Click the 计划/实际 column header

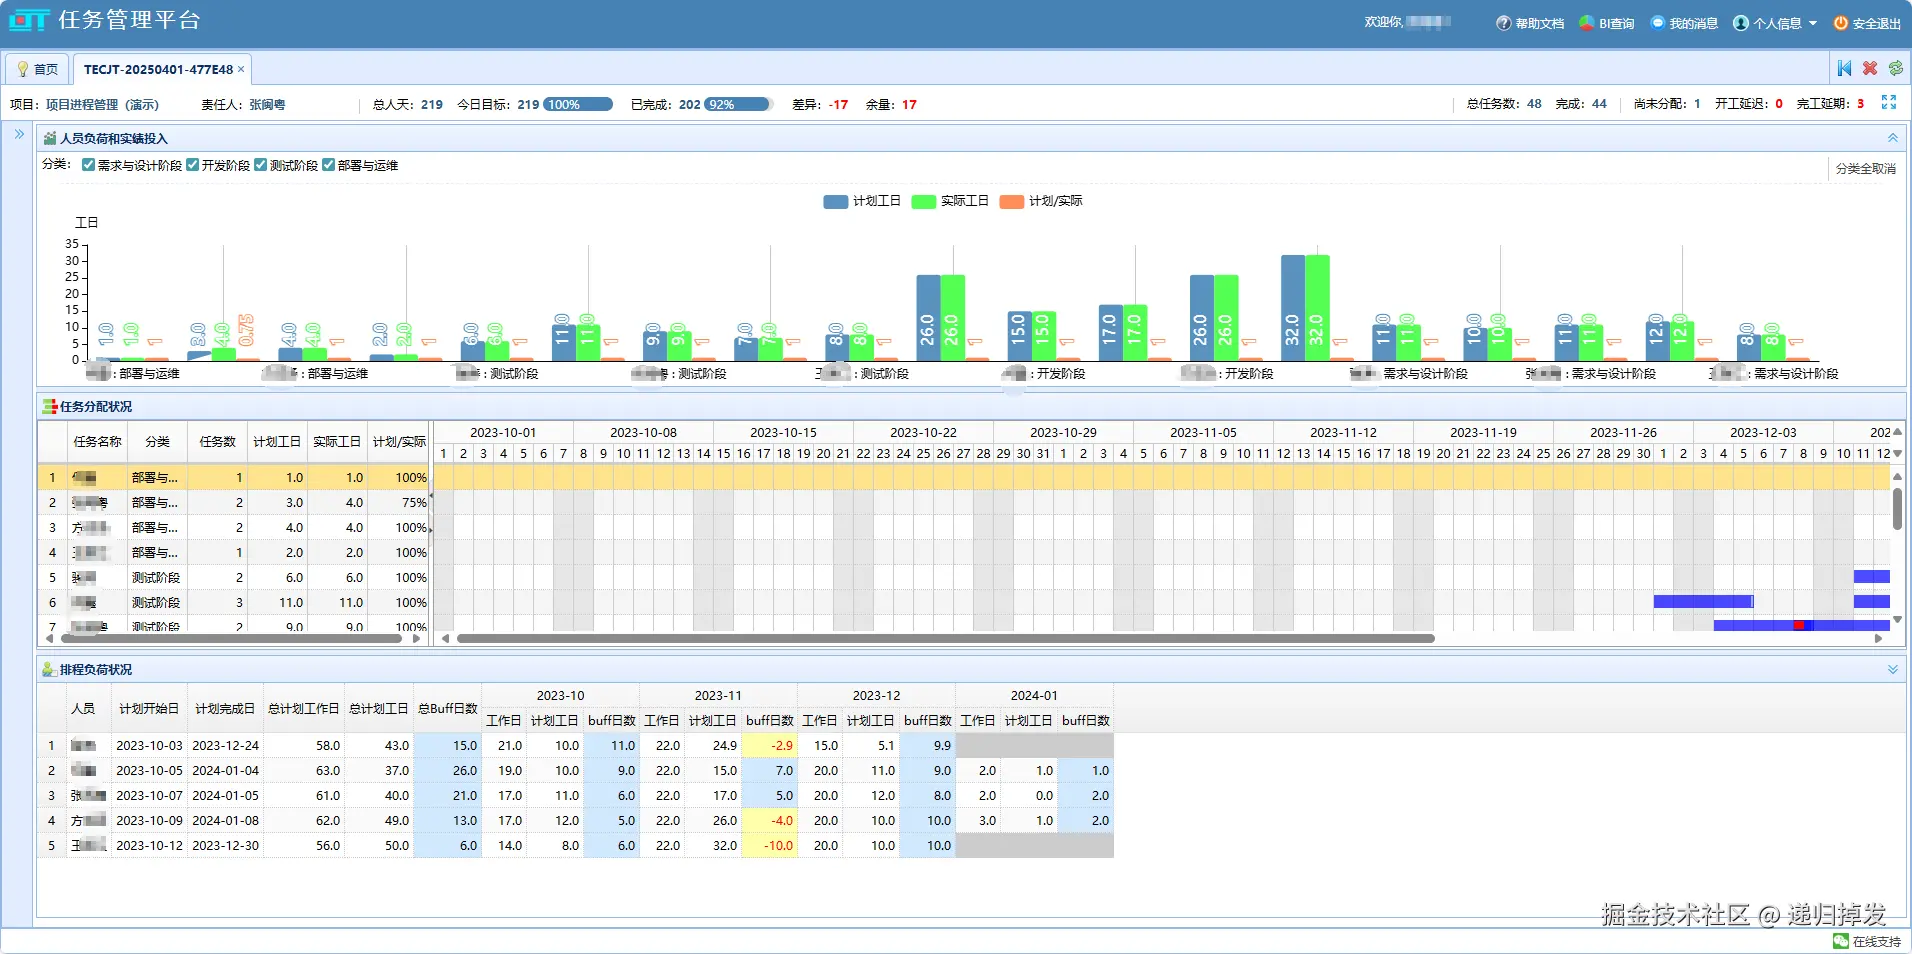point(399,441)
